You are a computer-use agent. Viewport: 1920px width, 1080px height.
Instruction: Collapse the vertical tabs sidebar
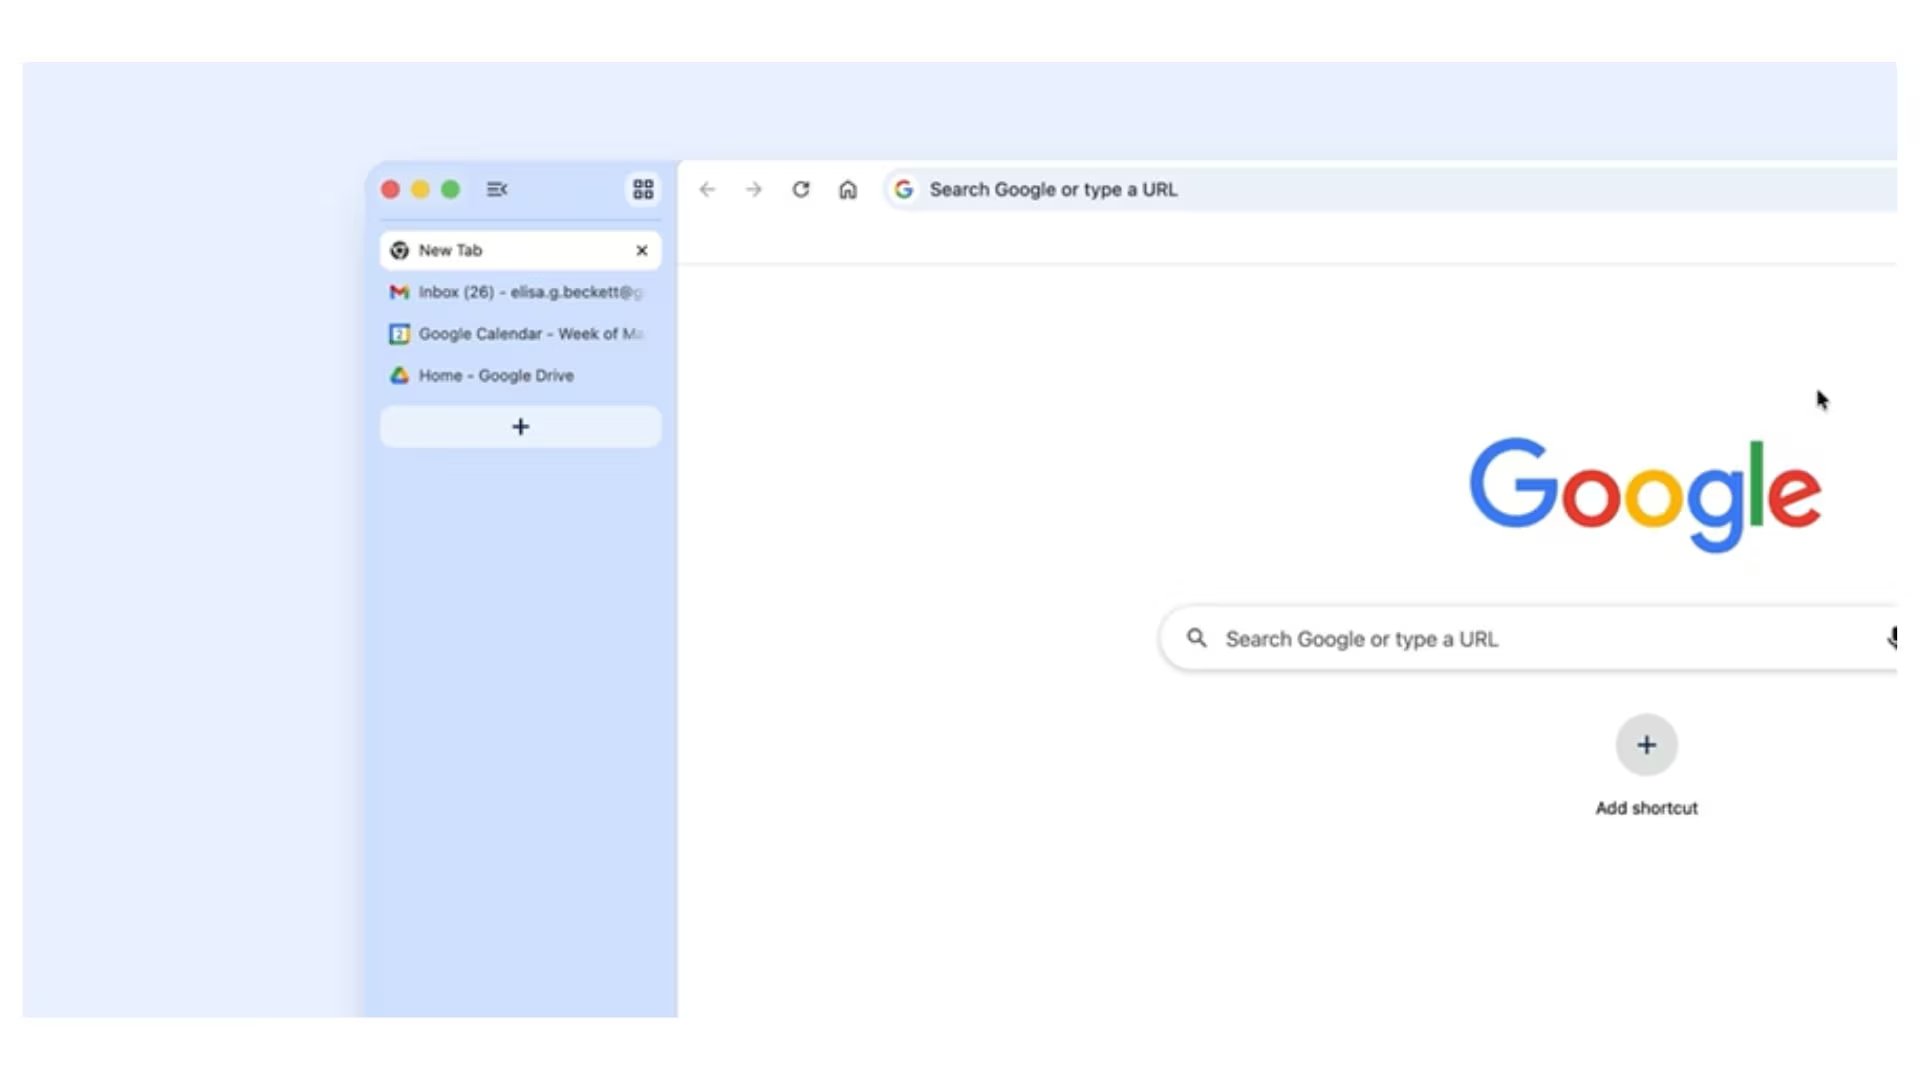[497, 189]
